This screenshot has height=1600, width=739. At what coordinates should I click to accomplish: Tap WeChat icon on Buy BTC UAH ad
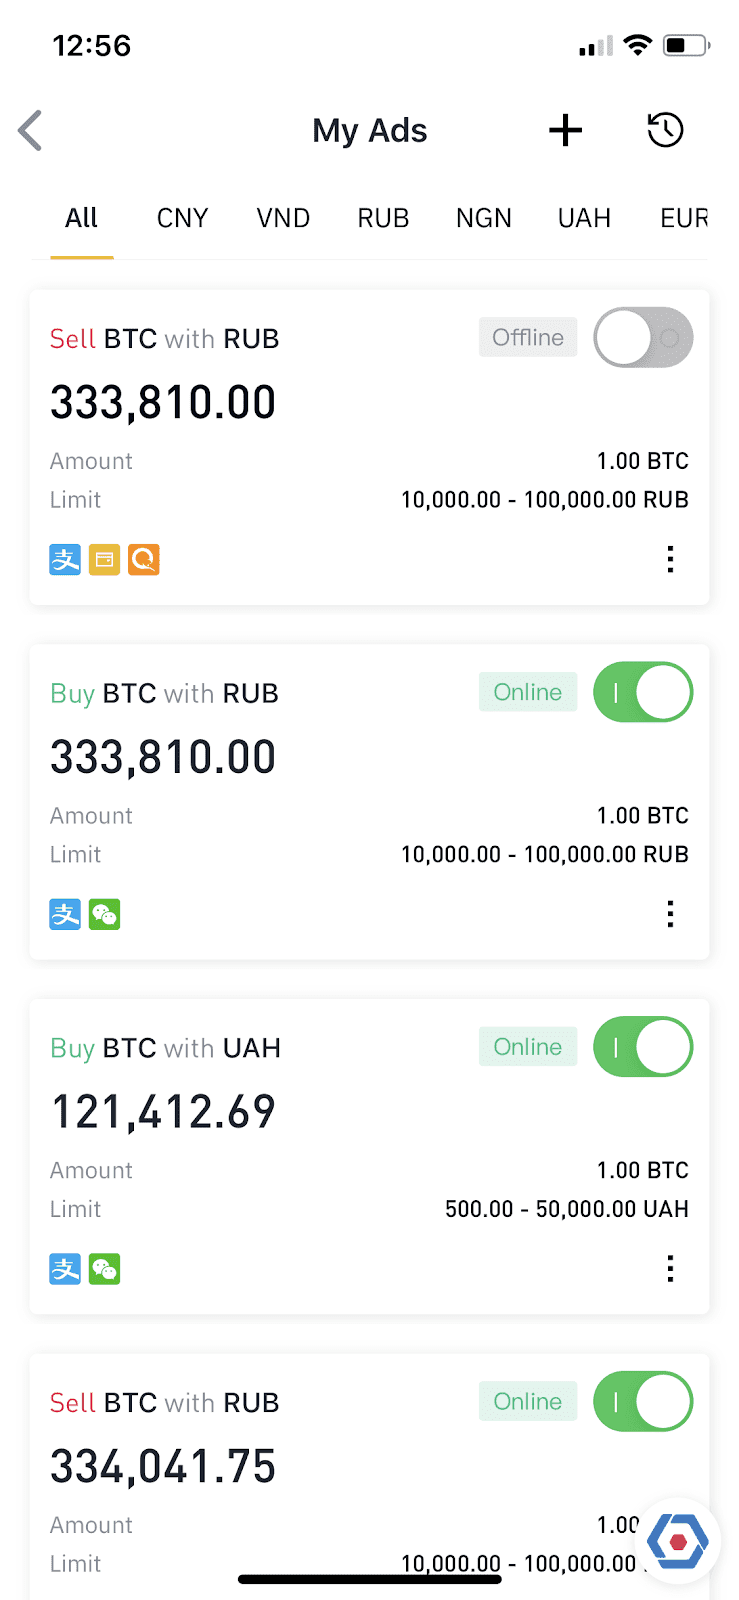click(104, 1269)
